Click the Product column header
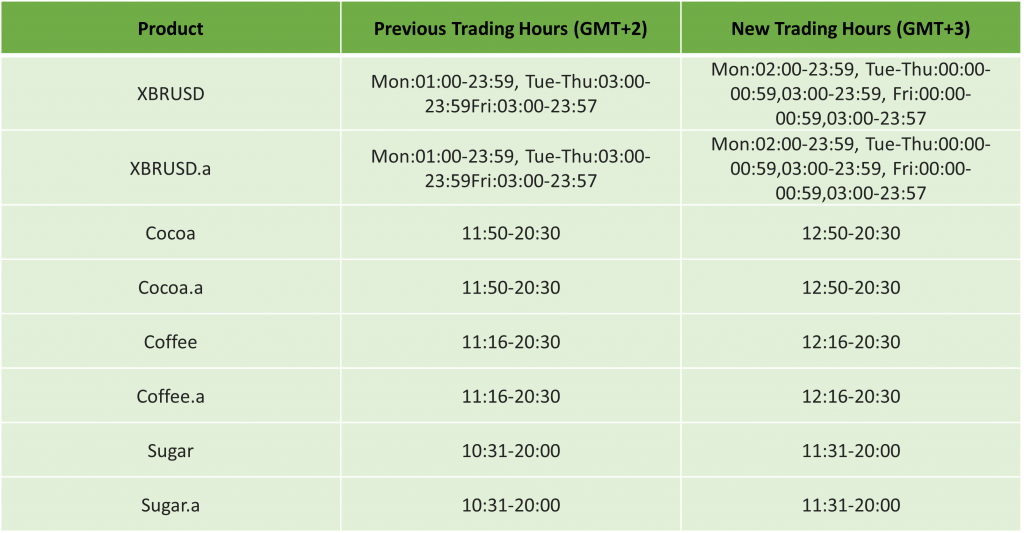The image size is (1024, 533). (170, 28)
